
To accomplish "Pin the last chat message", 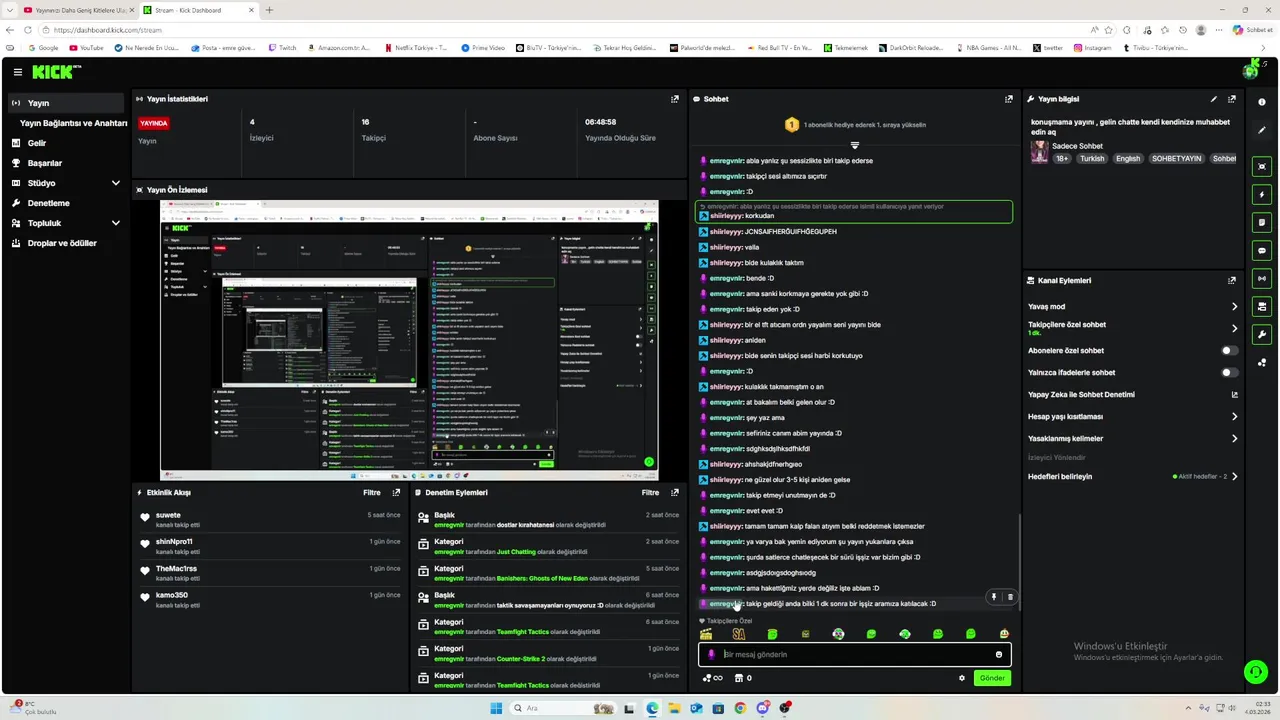I will click(993, 597).
